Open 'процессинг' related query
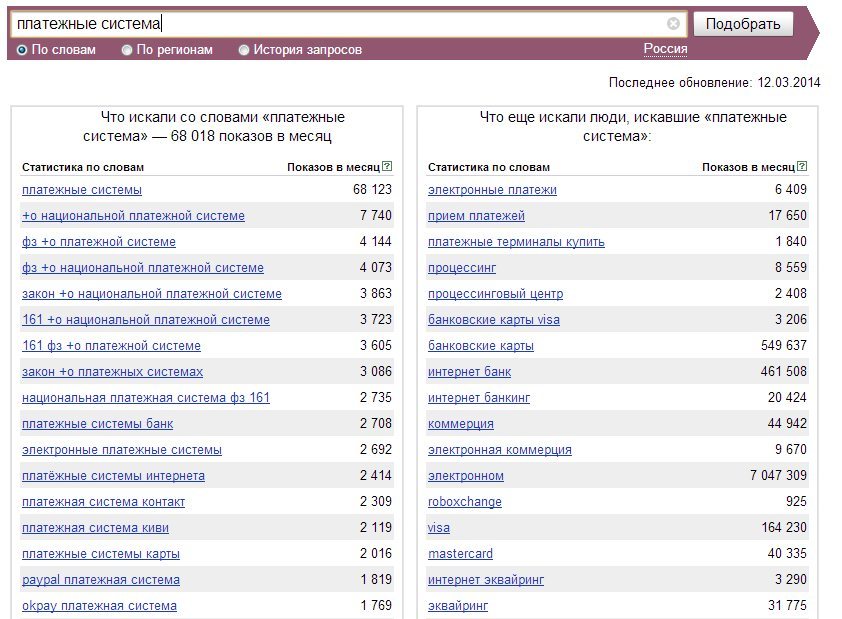Image resolution: width=842 pixels, height=619 pixels. click(462, 268)
